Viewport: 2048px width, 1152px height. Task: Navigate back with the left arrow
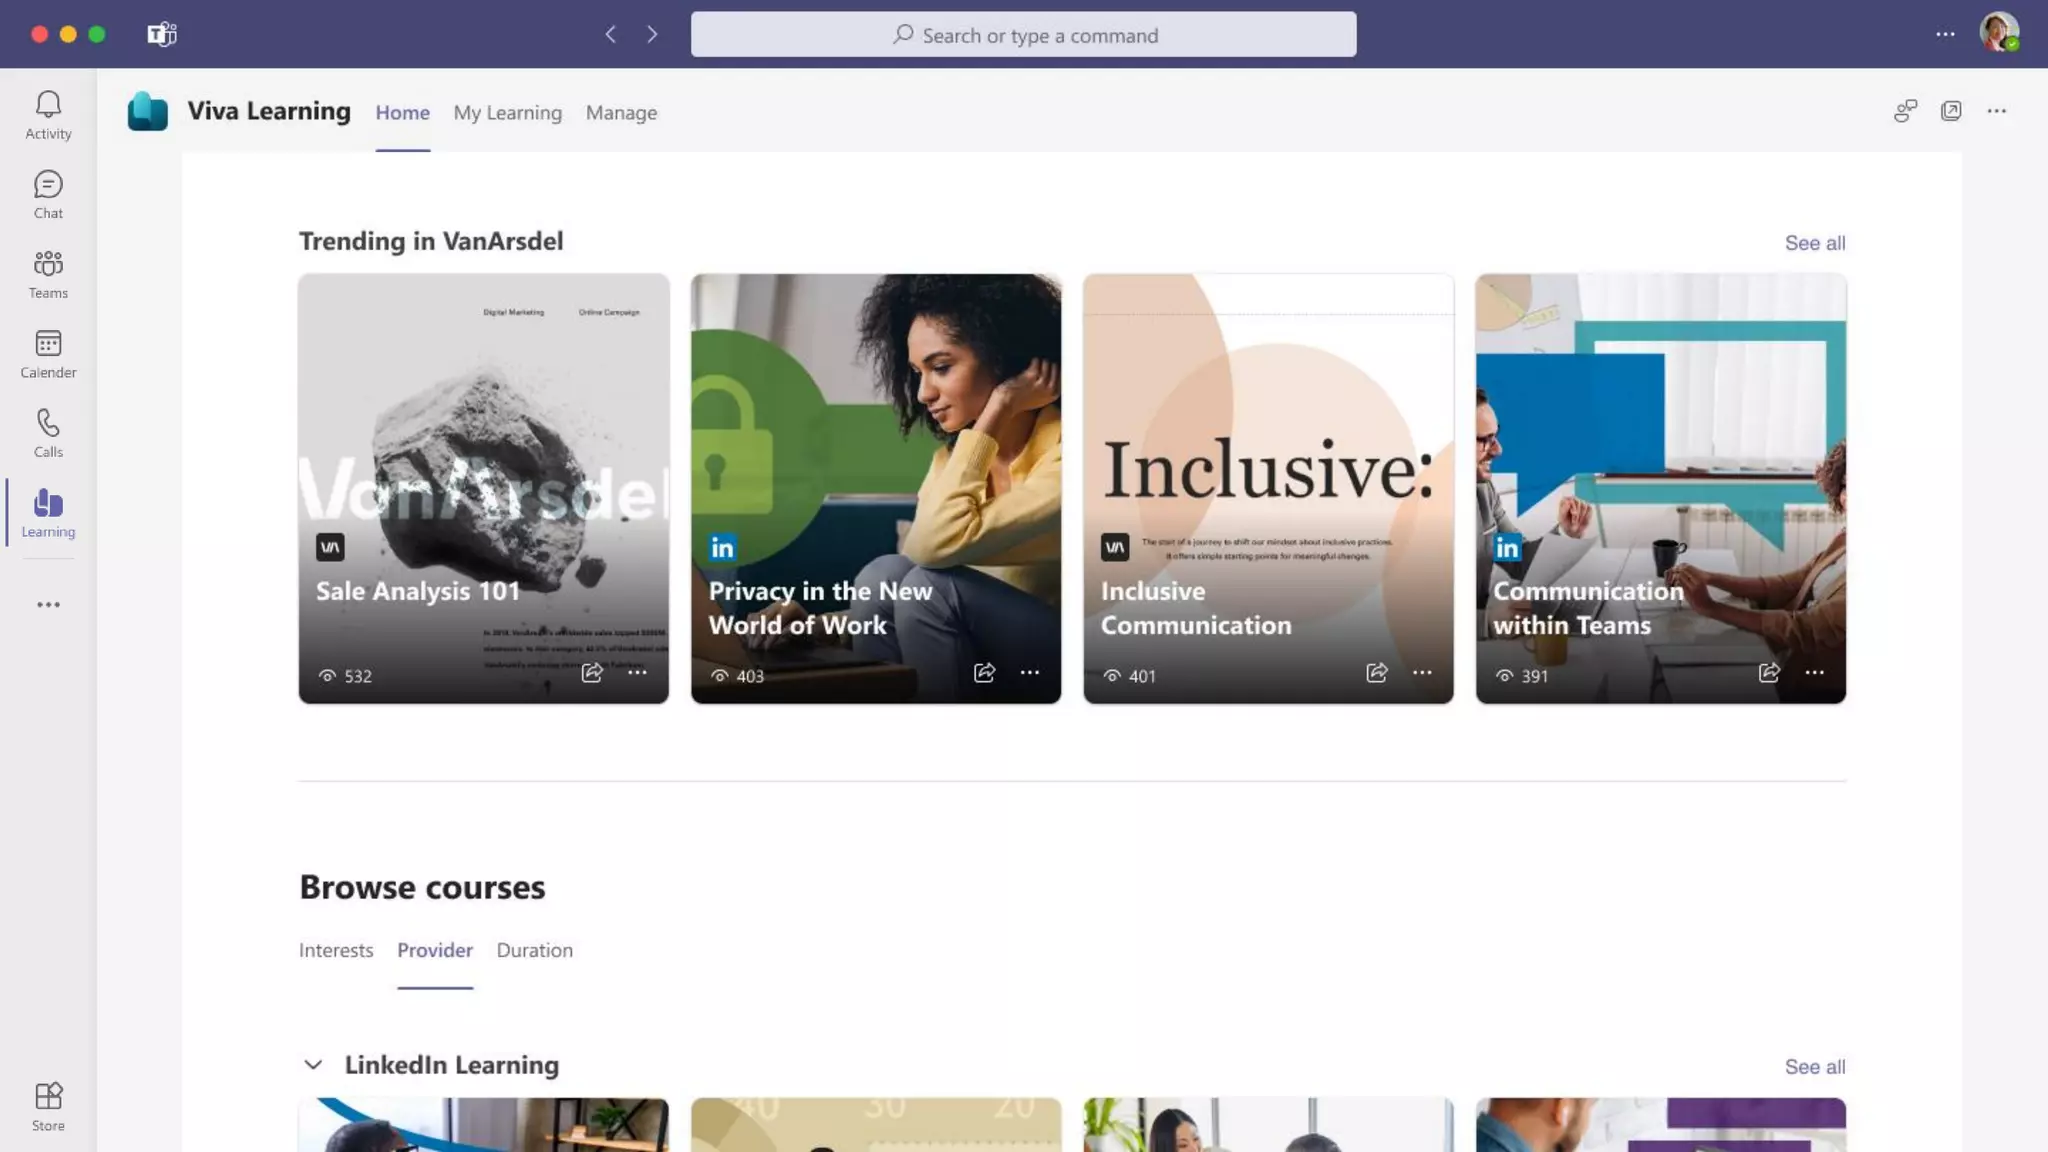point(611,35)
